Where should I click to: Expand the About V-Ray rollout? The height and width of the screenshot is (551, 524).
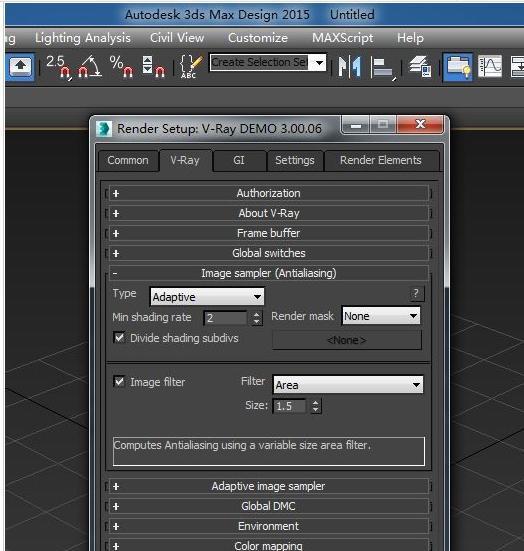(269, 213)
